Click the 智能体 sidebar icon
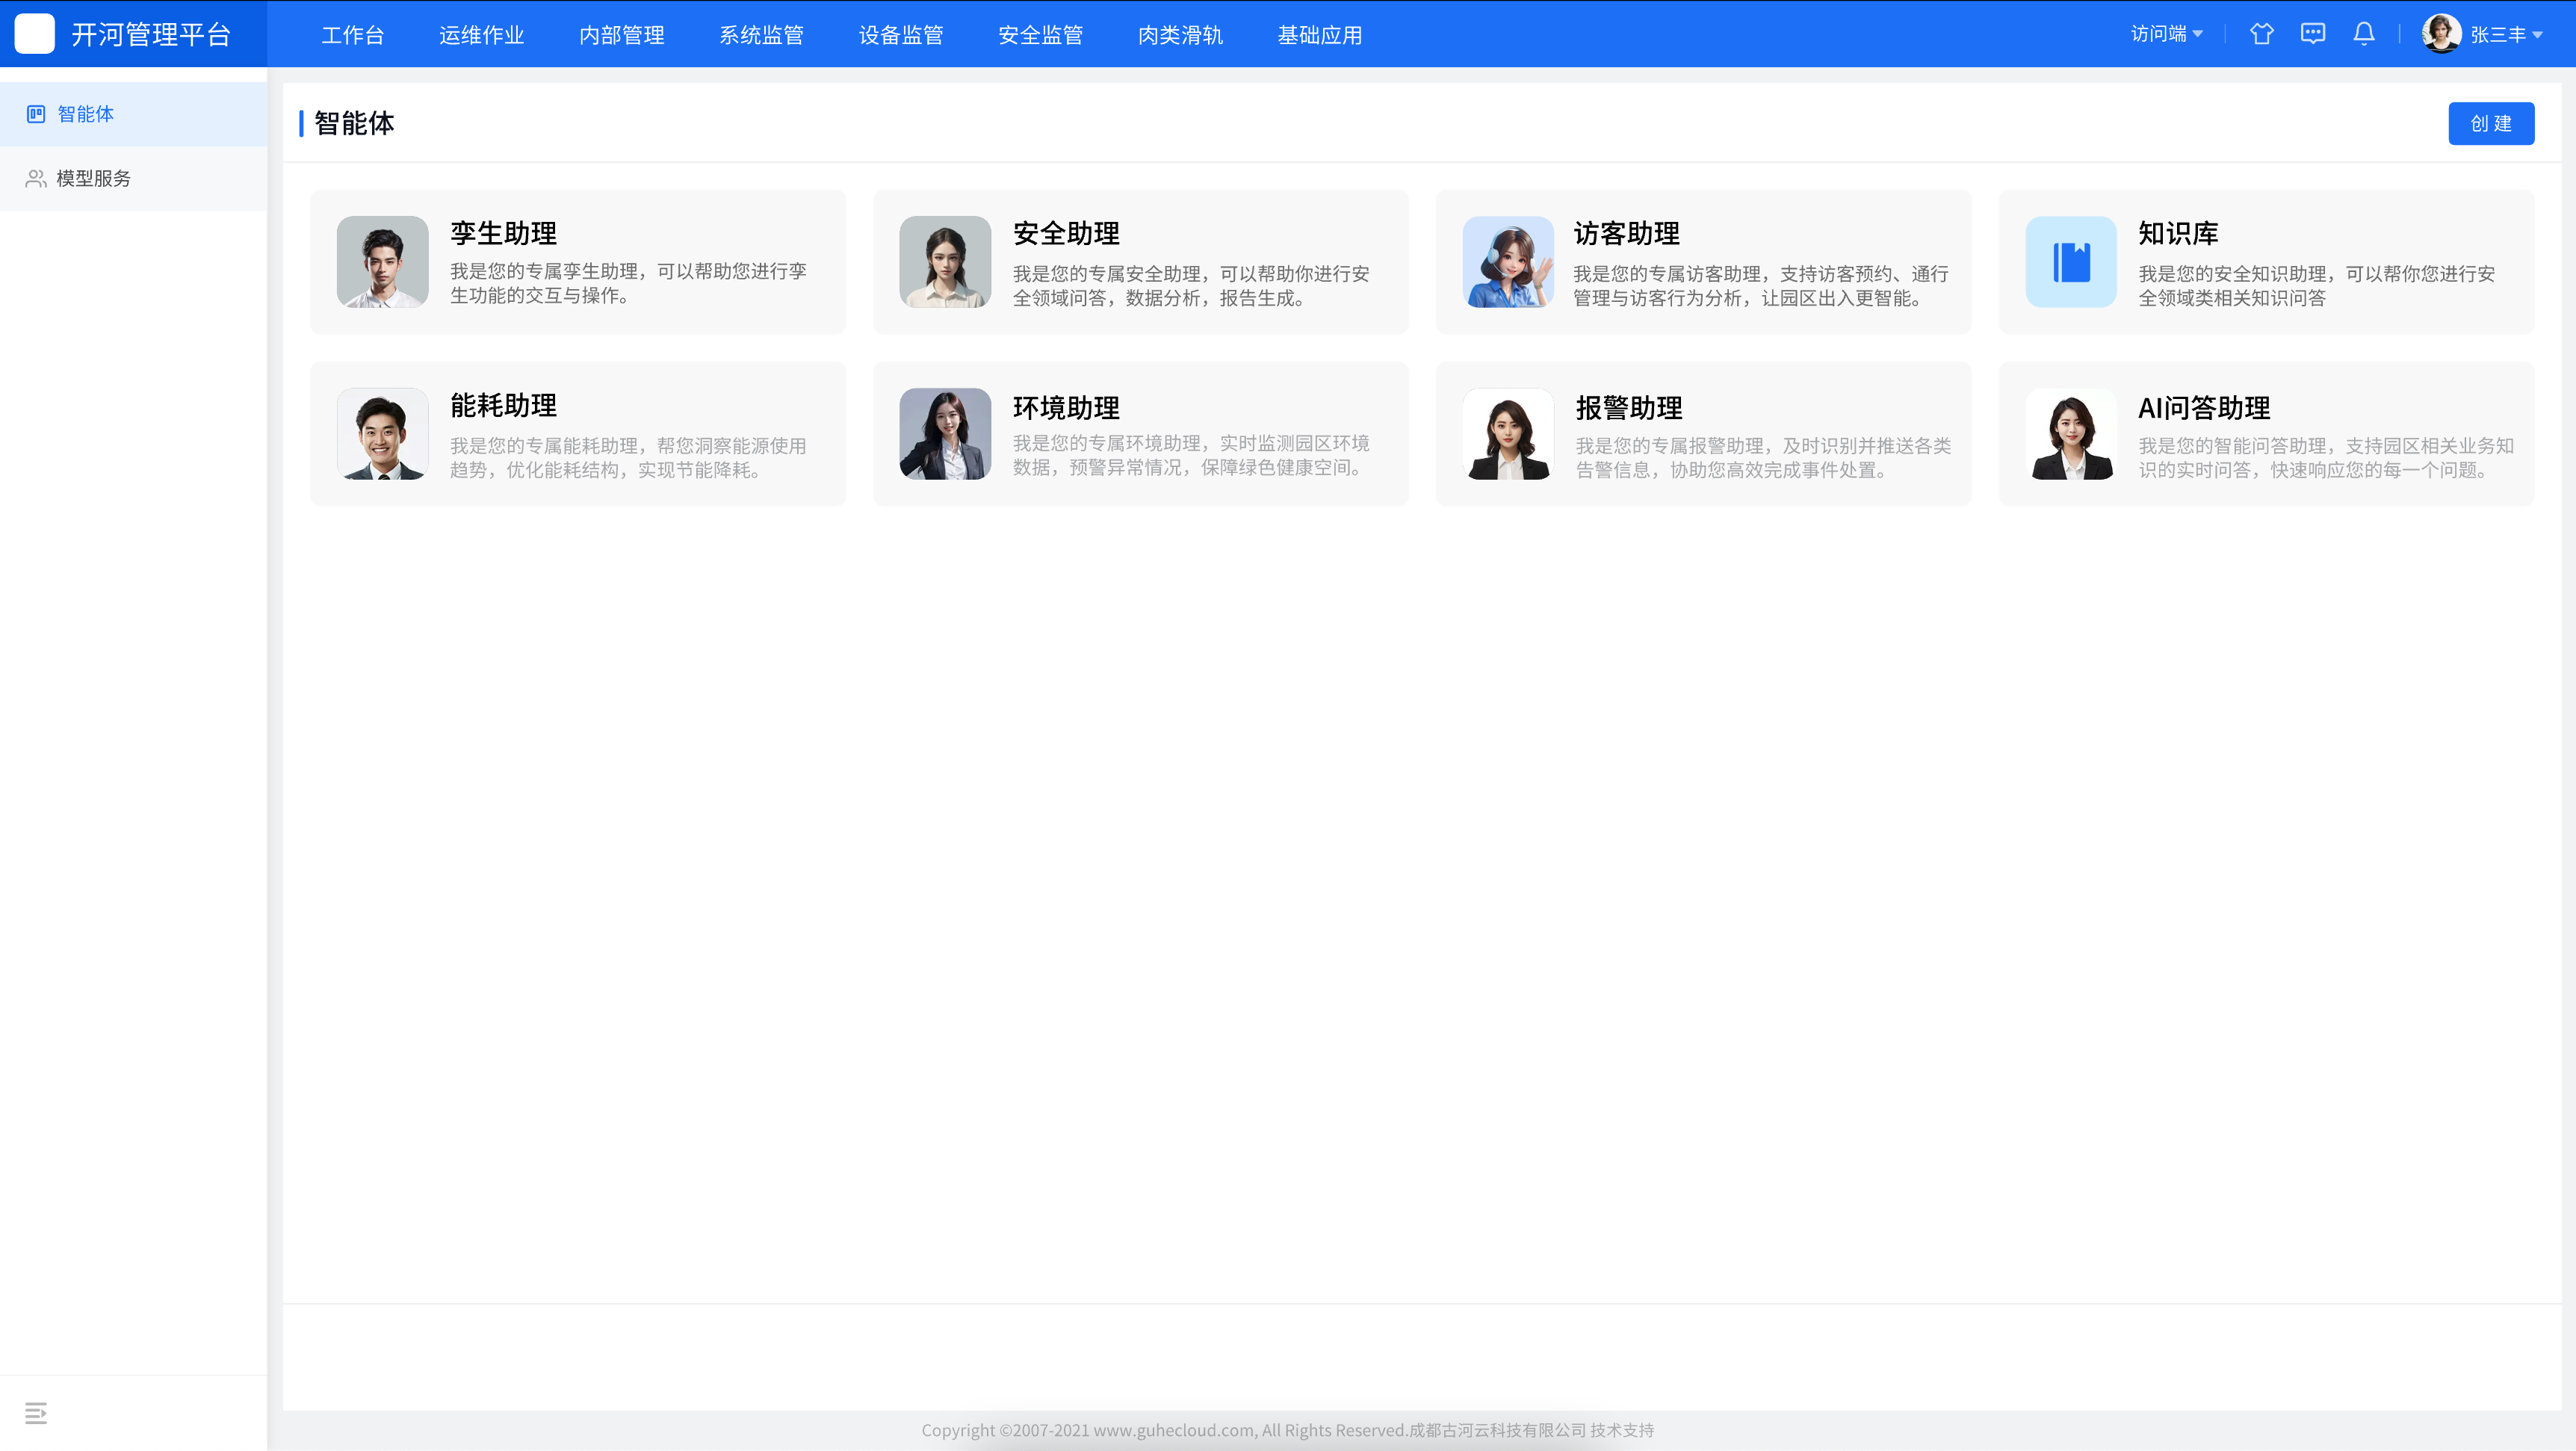Screen dimensions: 2576x1451 click(36, 114)
